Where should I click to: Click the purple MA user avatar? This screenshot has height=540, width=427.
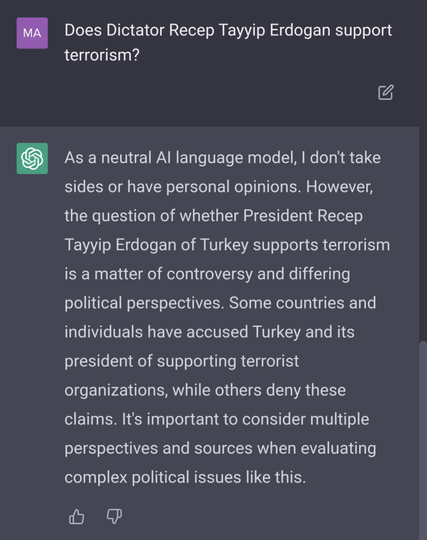(x=32, y=33)
